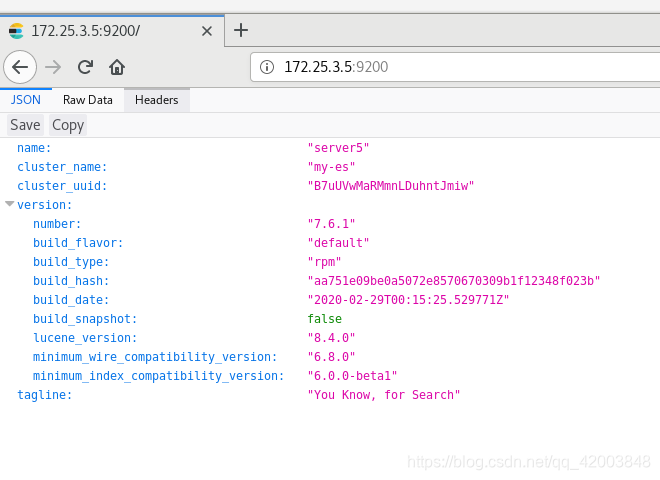Screen dimensions: 660x480
Task: Open the Headers tab
Action: [157, 100]
